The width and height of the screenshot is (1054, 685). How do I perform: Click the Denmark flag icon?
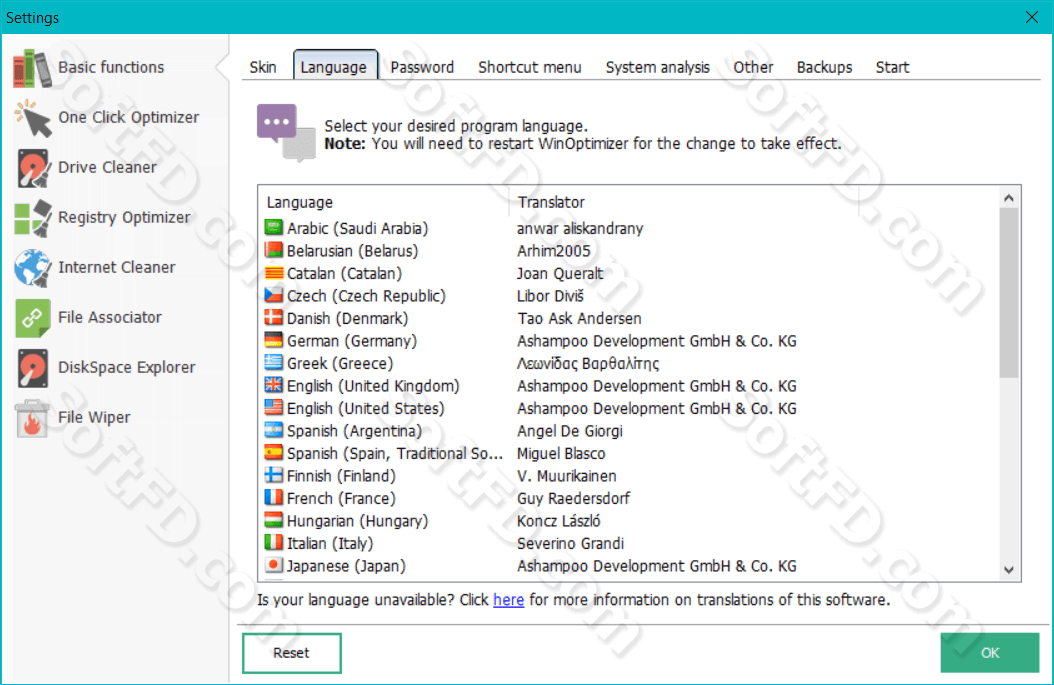[274, 318]
